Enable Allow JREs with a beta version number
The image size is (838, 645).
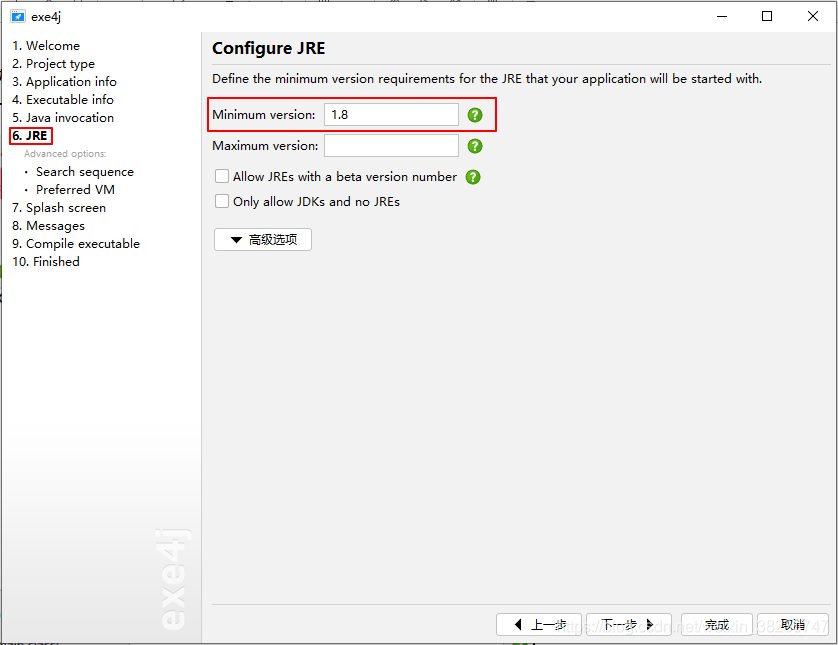[222, 176]
